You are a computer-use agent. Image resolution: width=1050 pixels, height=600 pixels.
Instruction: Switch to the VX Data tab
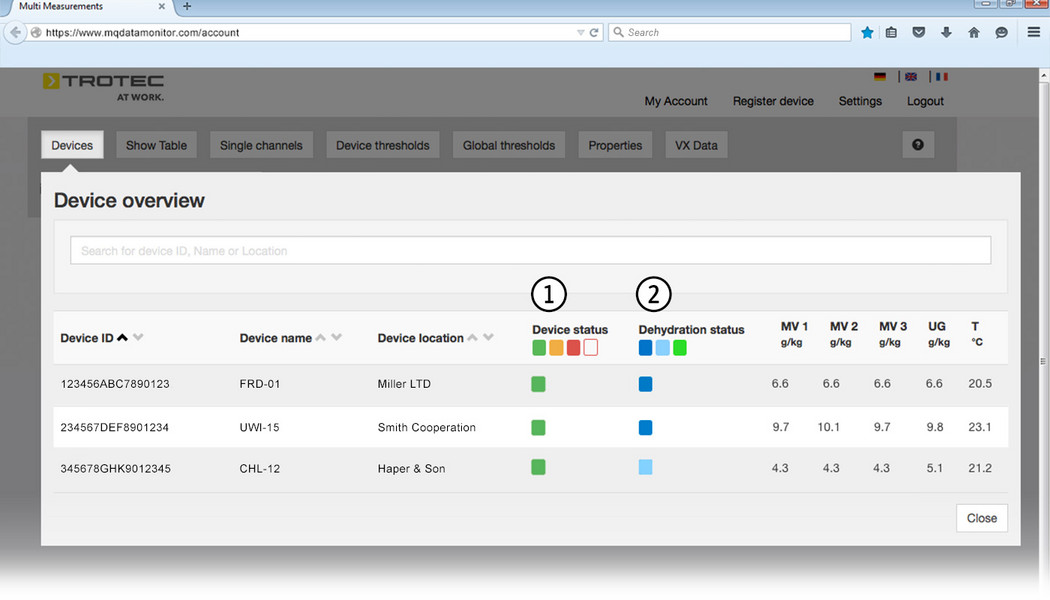[x=696, y=145]
